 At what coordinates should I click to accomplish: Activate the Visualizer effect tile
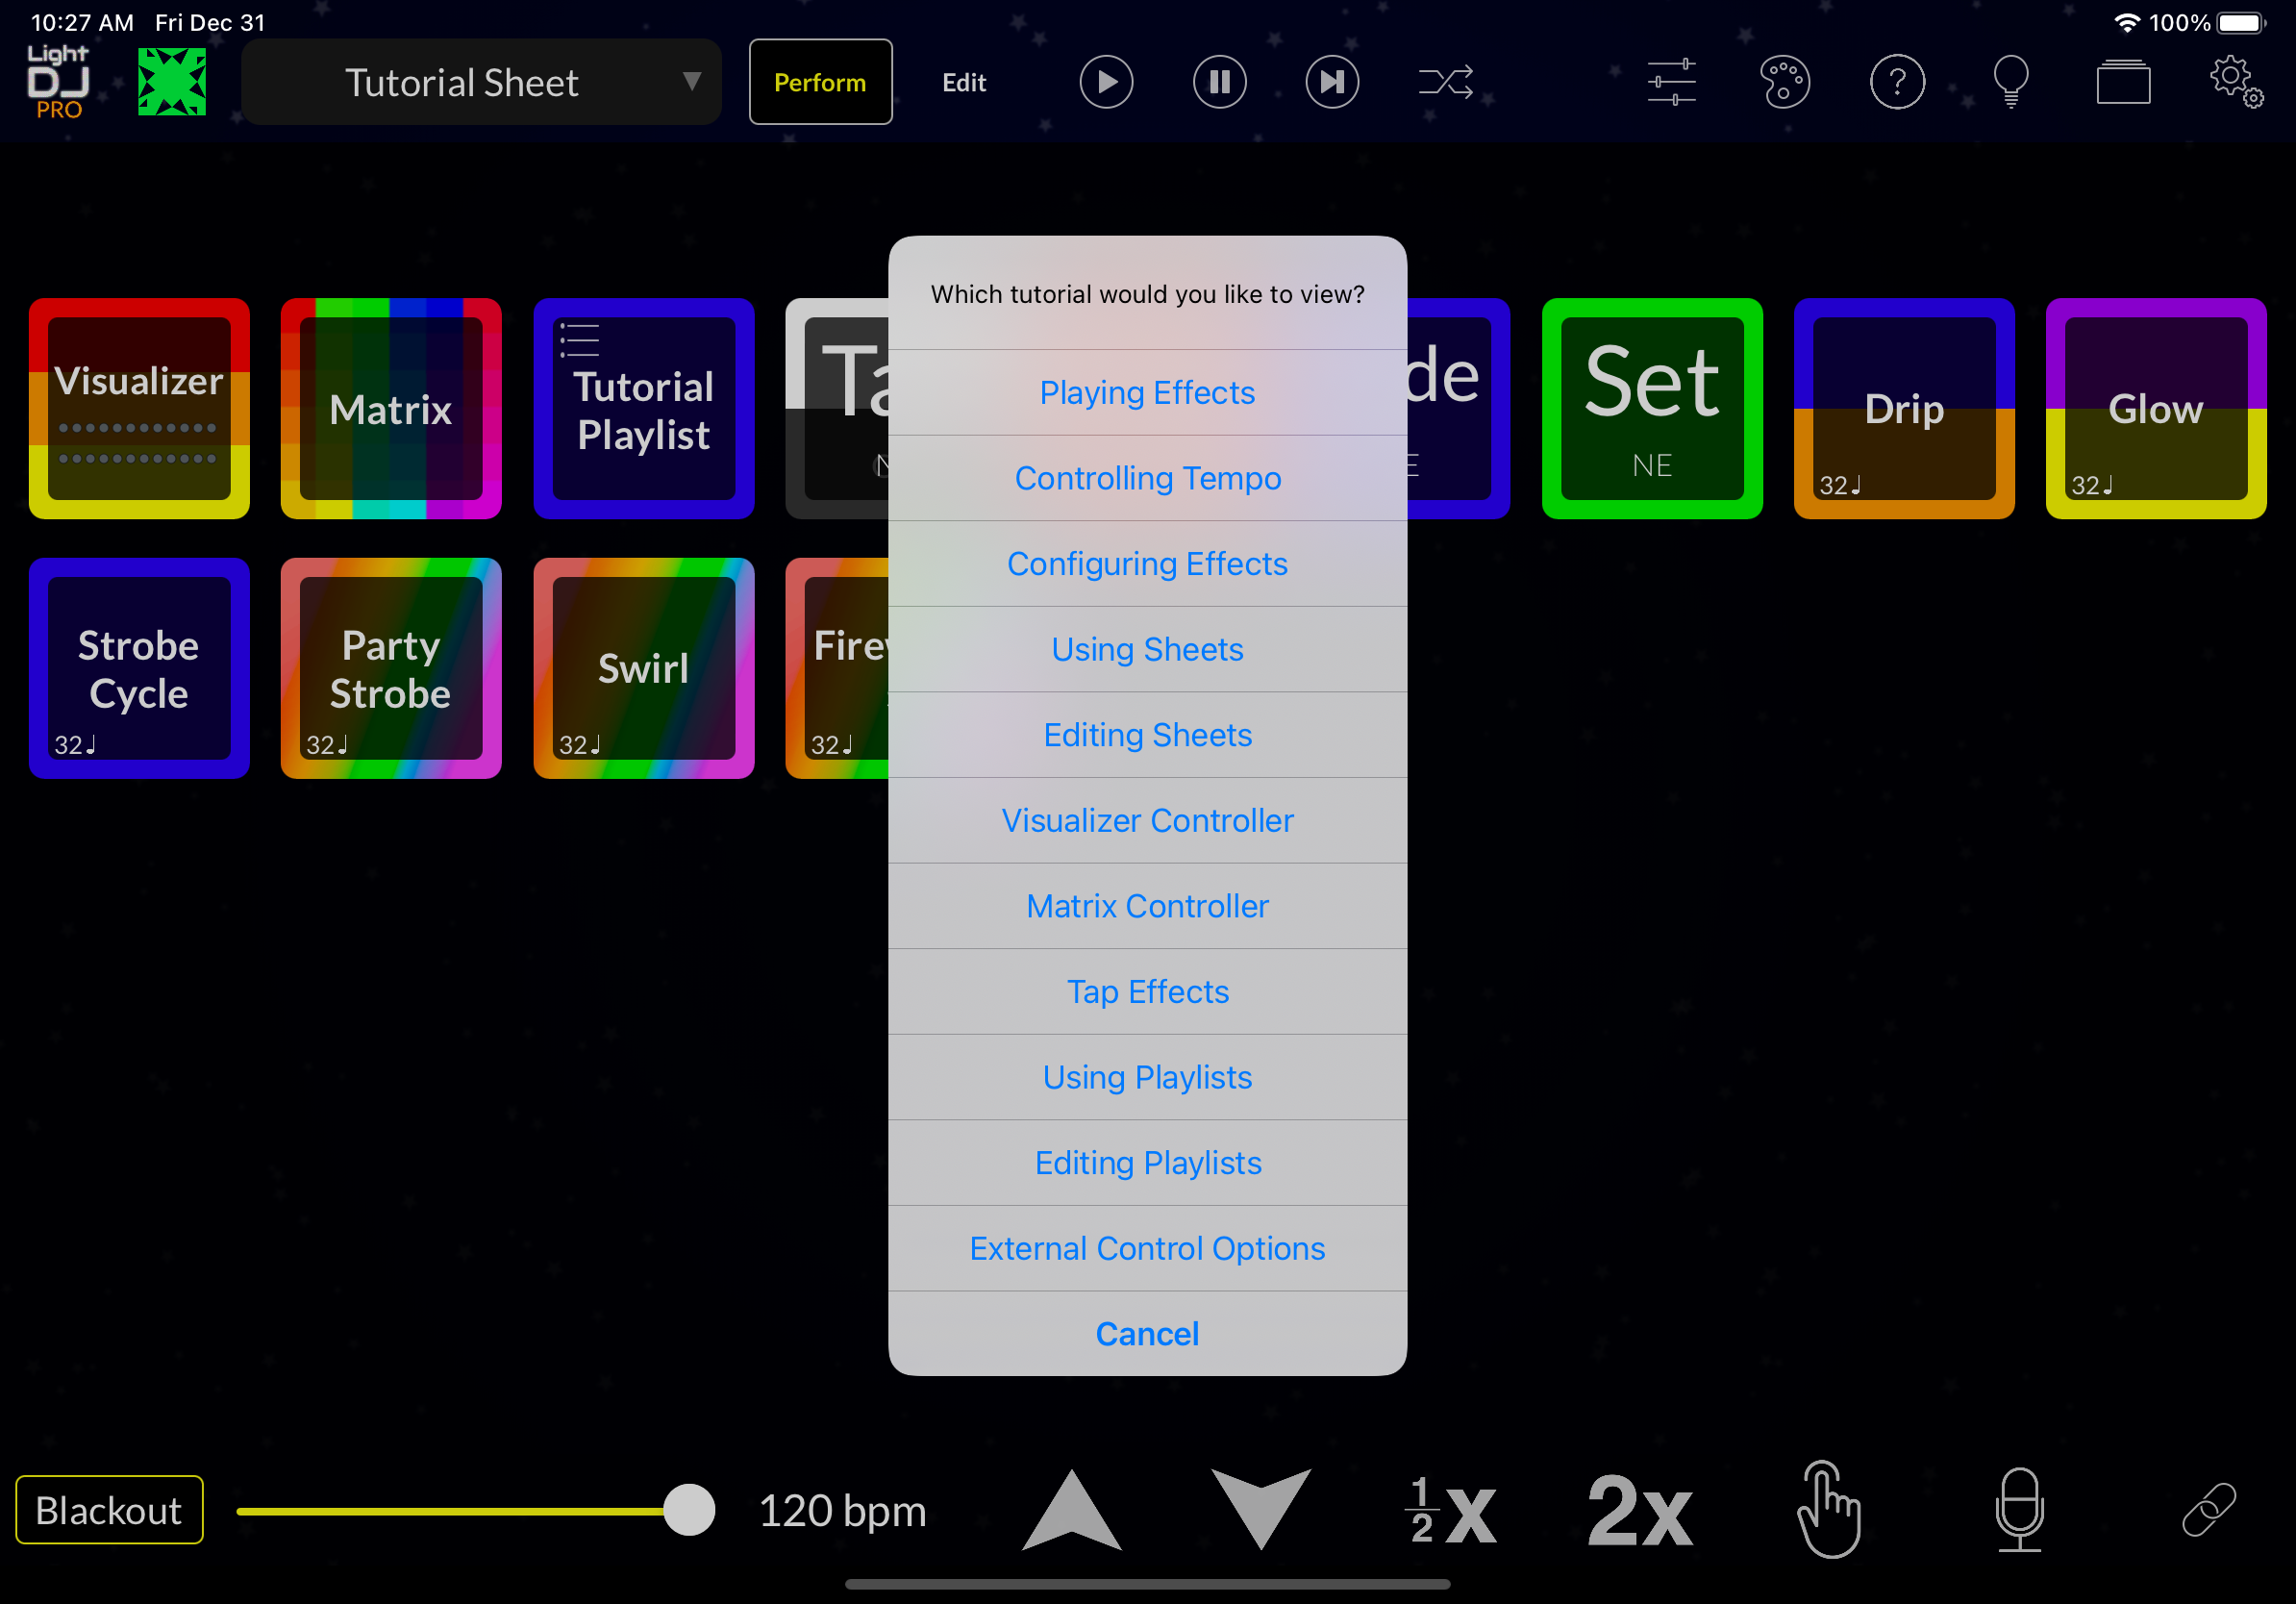click(x=139, y=408)
